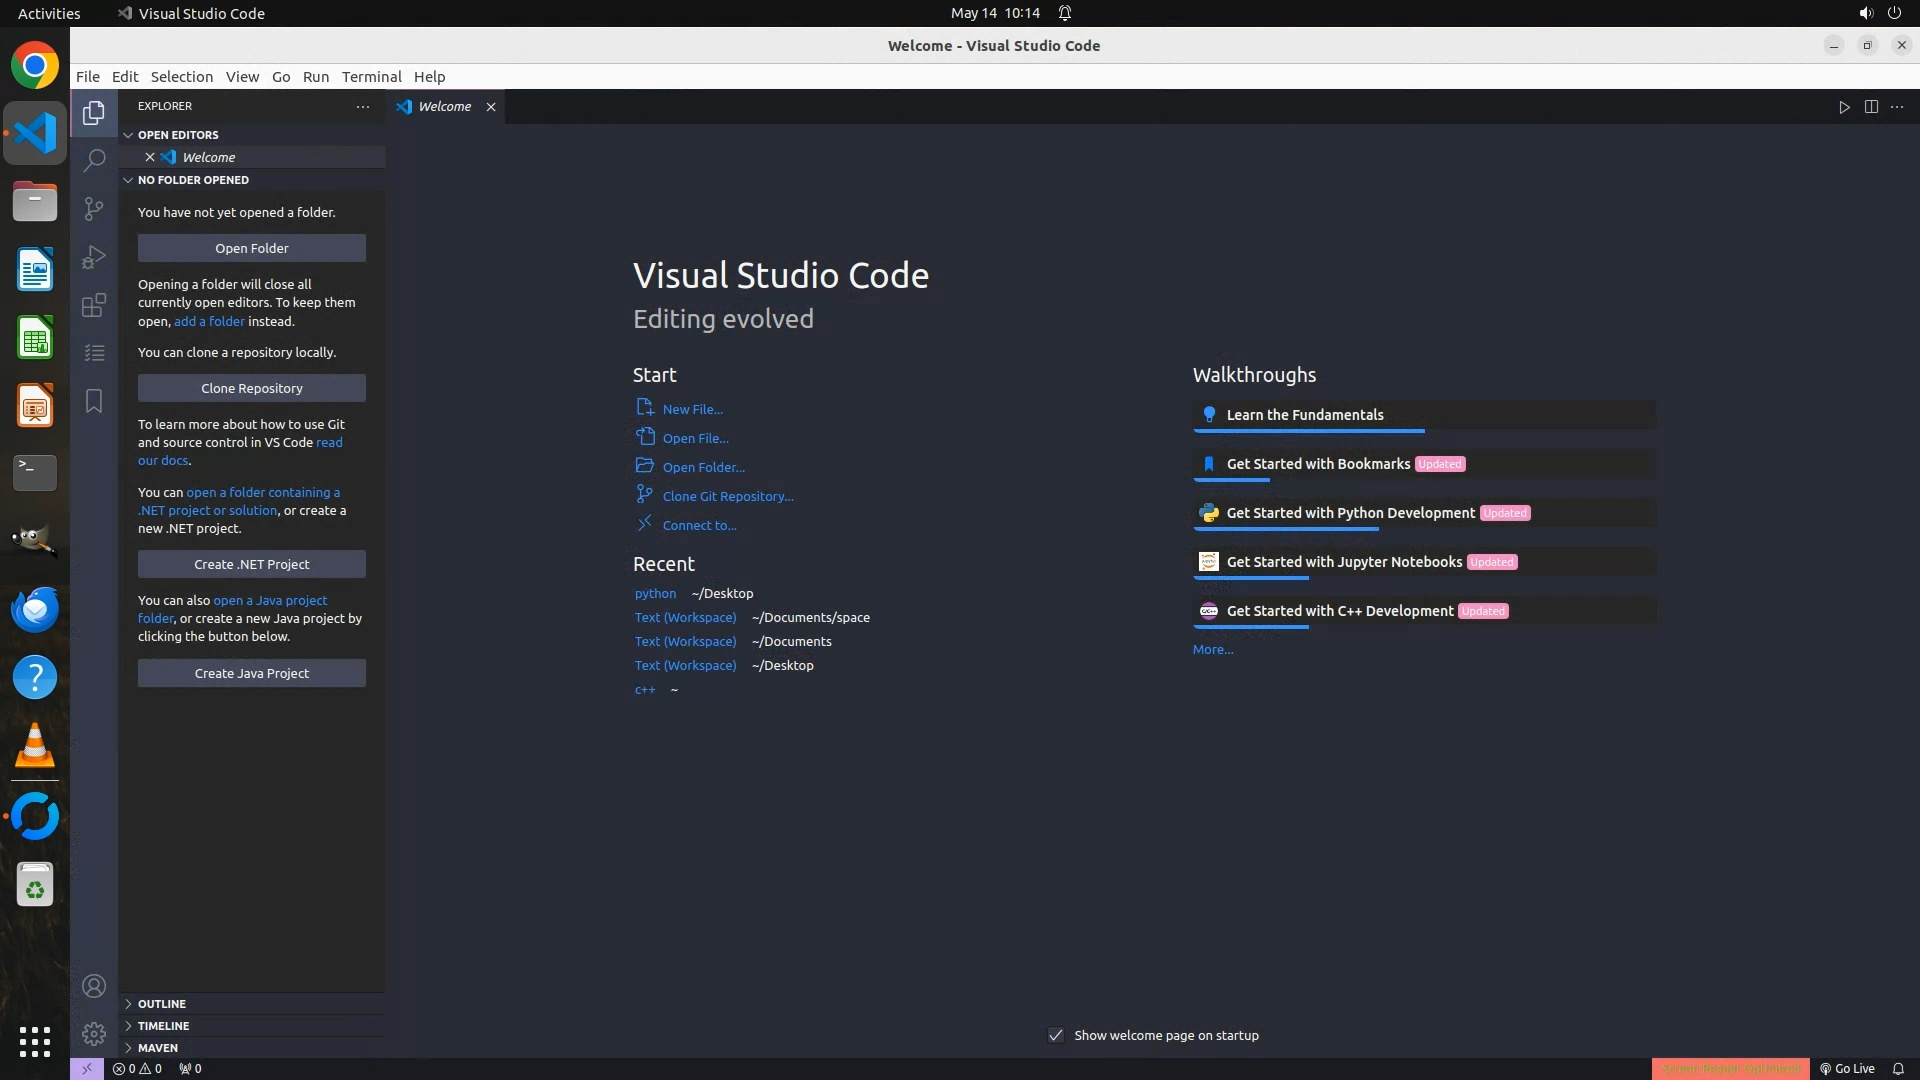Click the Run play icon in editor toolbar
Screen dimensions: 1920x1080
tap(1844, 107)
